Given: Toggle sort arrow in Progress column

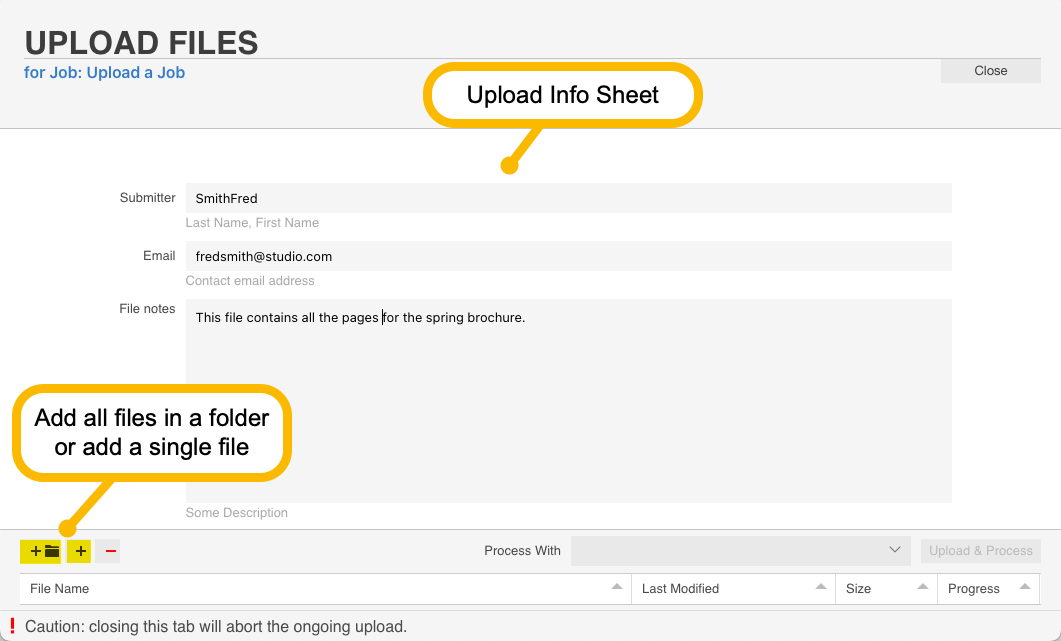Looking at the screenshot, I should (x=1025, y=587).
